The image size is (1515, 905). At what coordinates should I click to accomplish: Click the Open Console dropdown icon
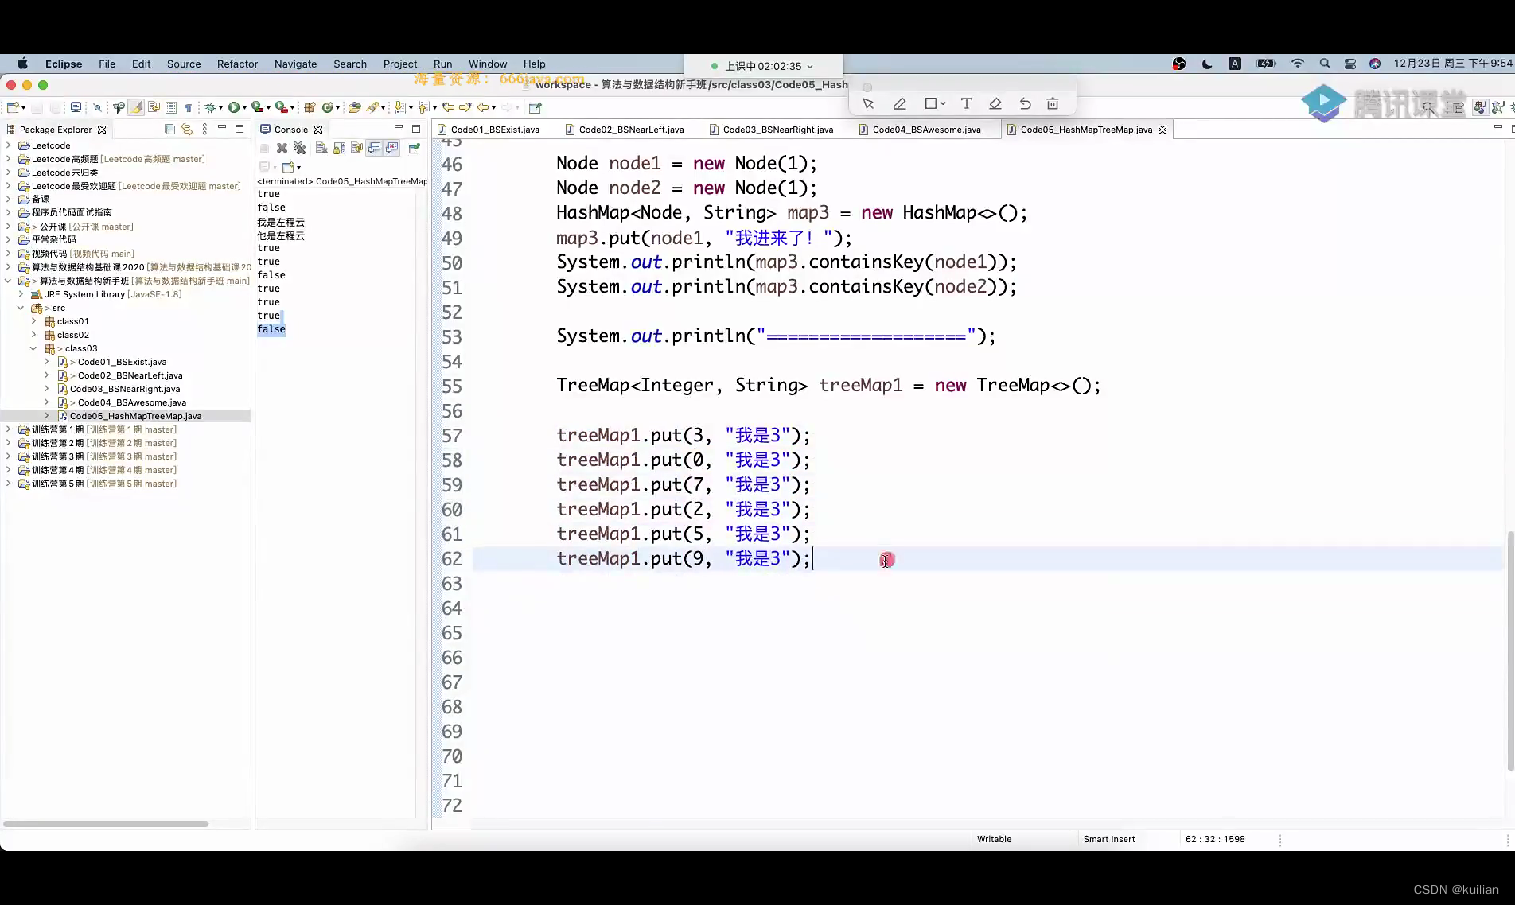pyautogui.click(x=291, y=167)
